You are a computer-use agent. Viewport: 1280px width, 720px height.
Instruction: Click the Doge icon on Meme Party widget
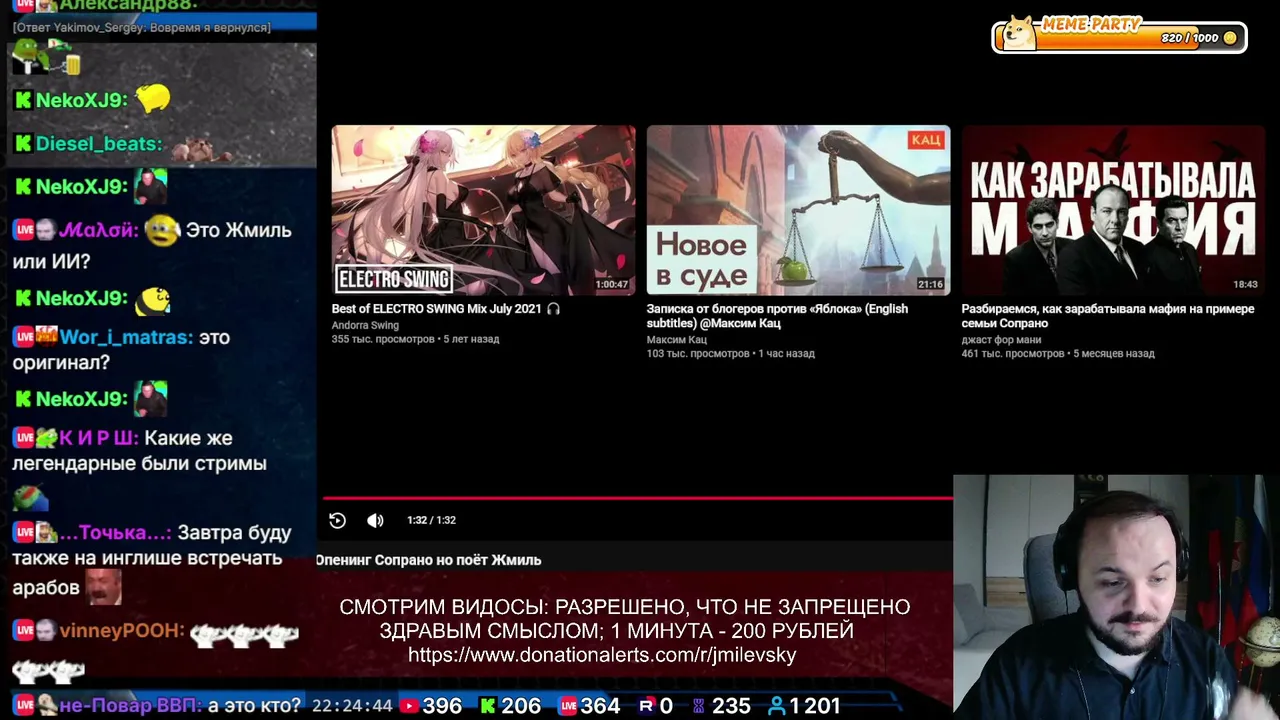(1020, 33)
